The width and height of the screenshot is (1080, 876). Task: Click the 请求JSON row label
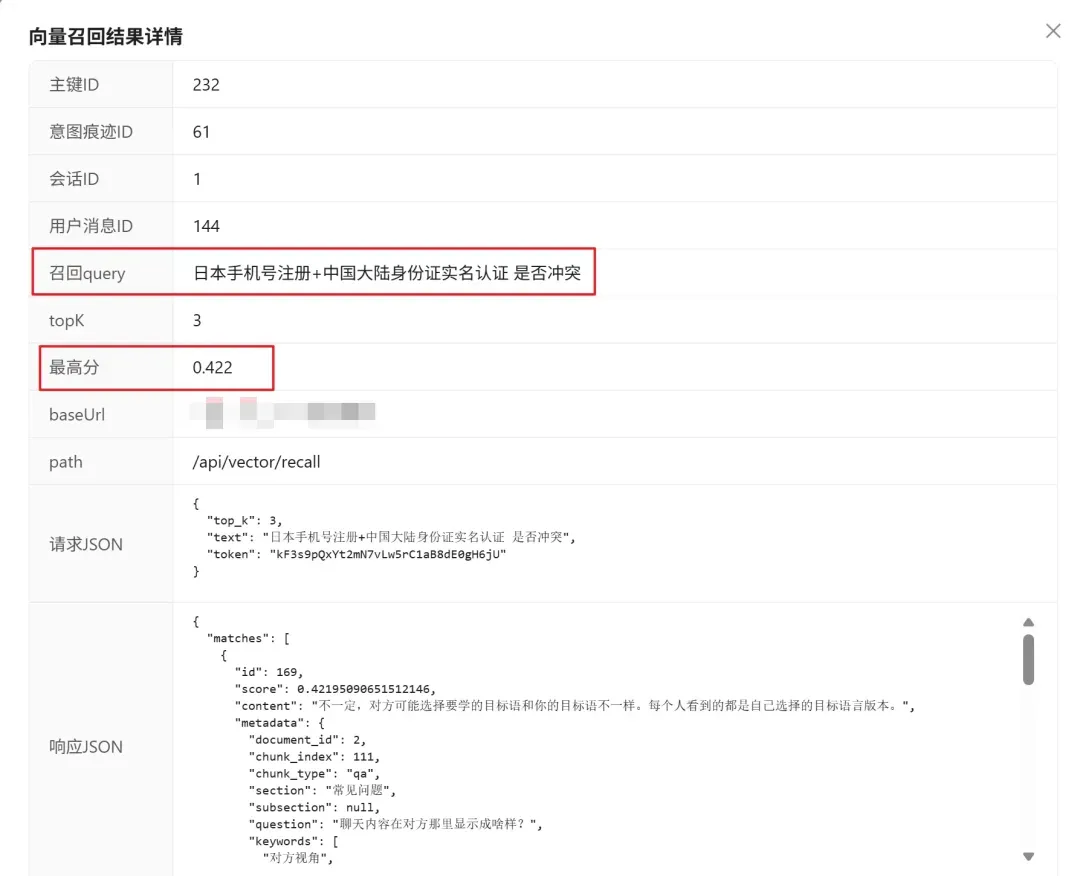86,544
